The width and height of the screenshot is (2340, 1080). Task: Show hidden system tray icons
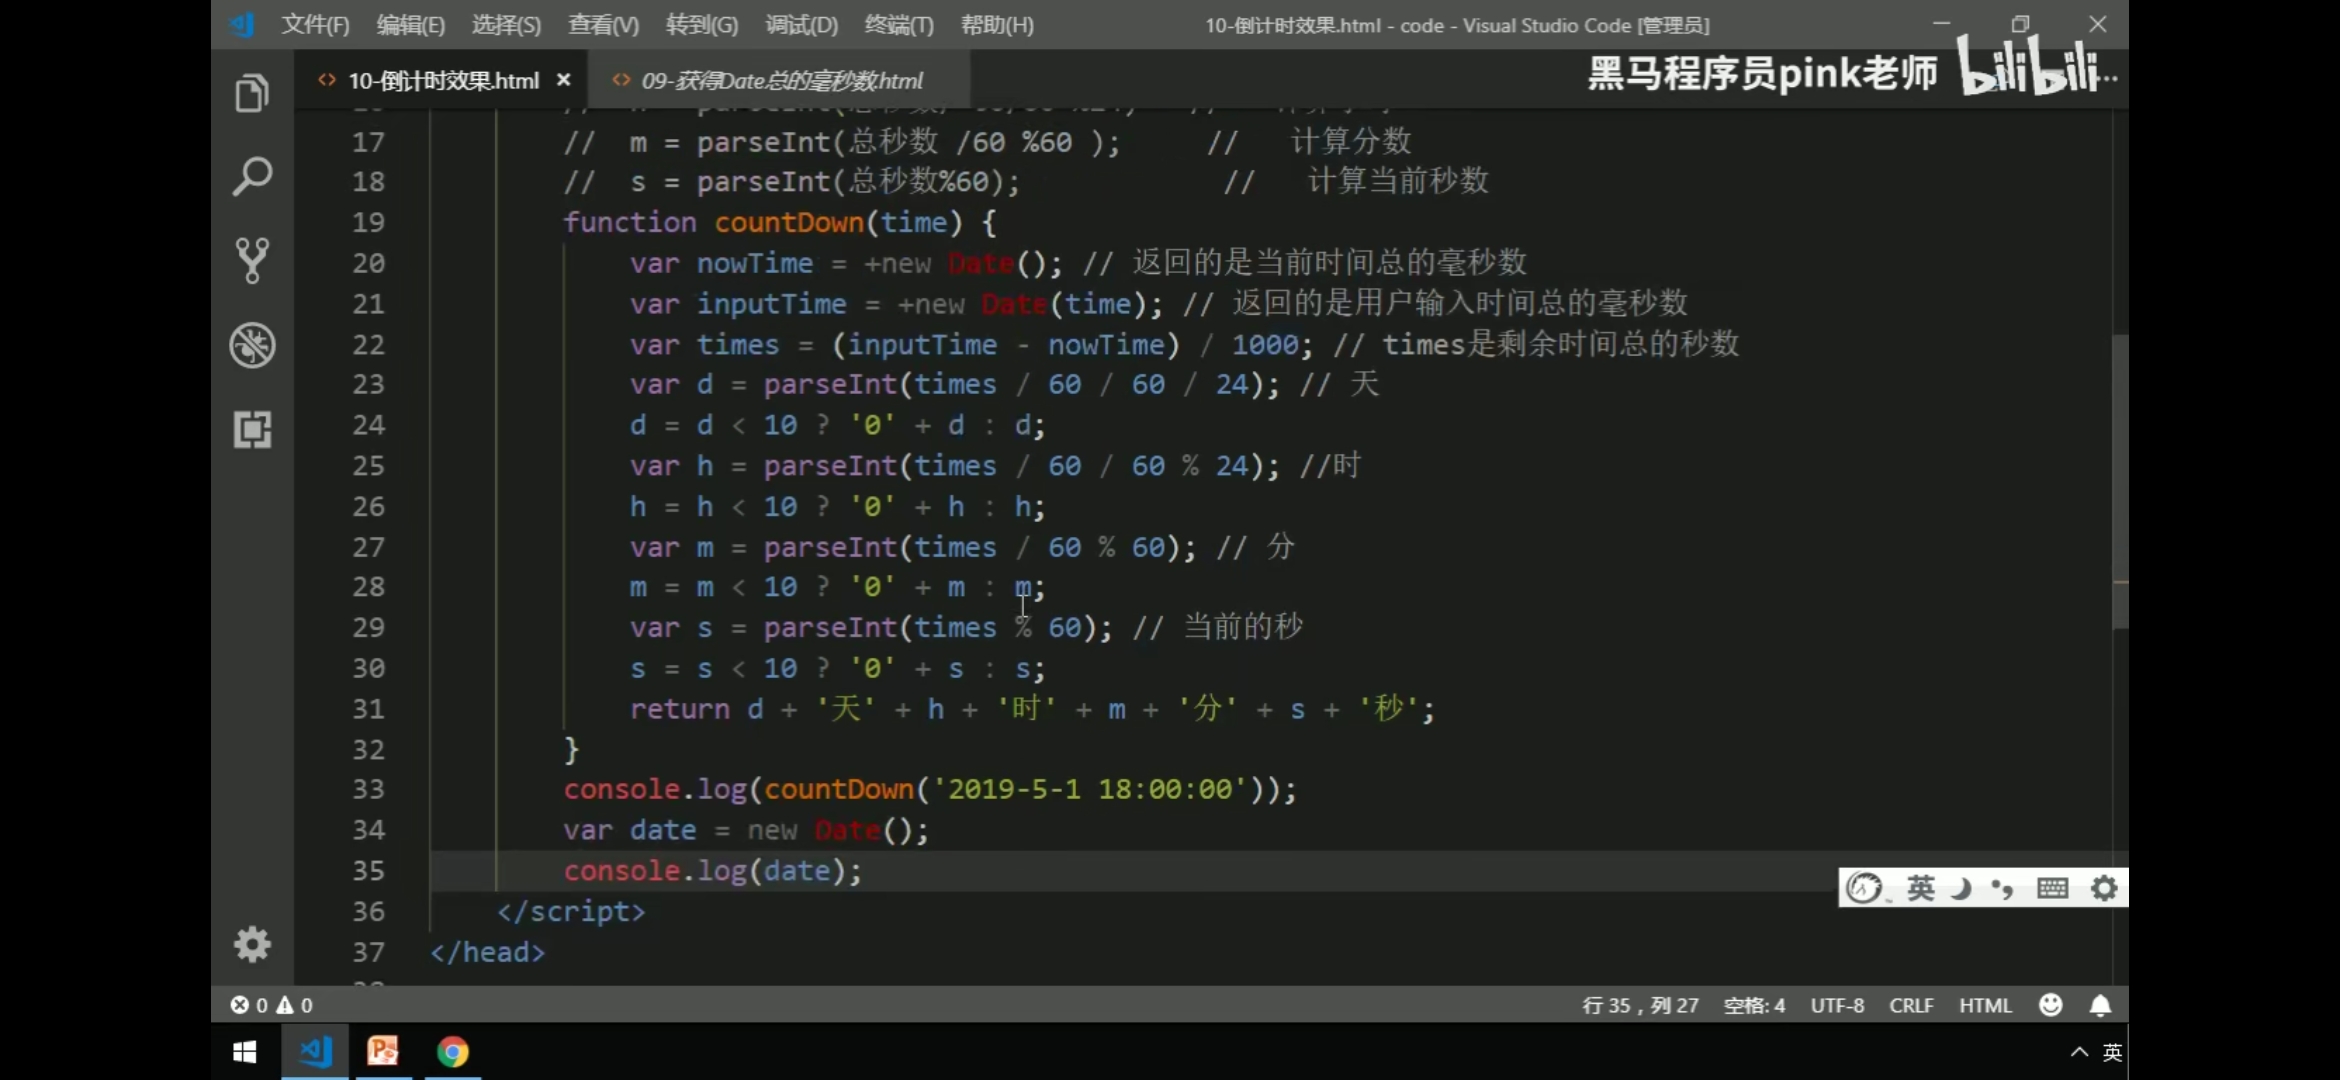pyautogui.click(x=2079, y=1052)
